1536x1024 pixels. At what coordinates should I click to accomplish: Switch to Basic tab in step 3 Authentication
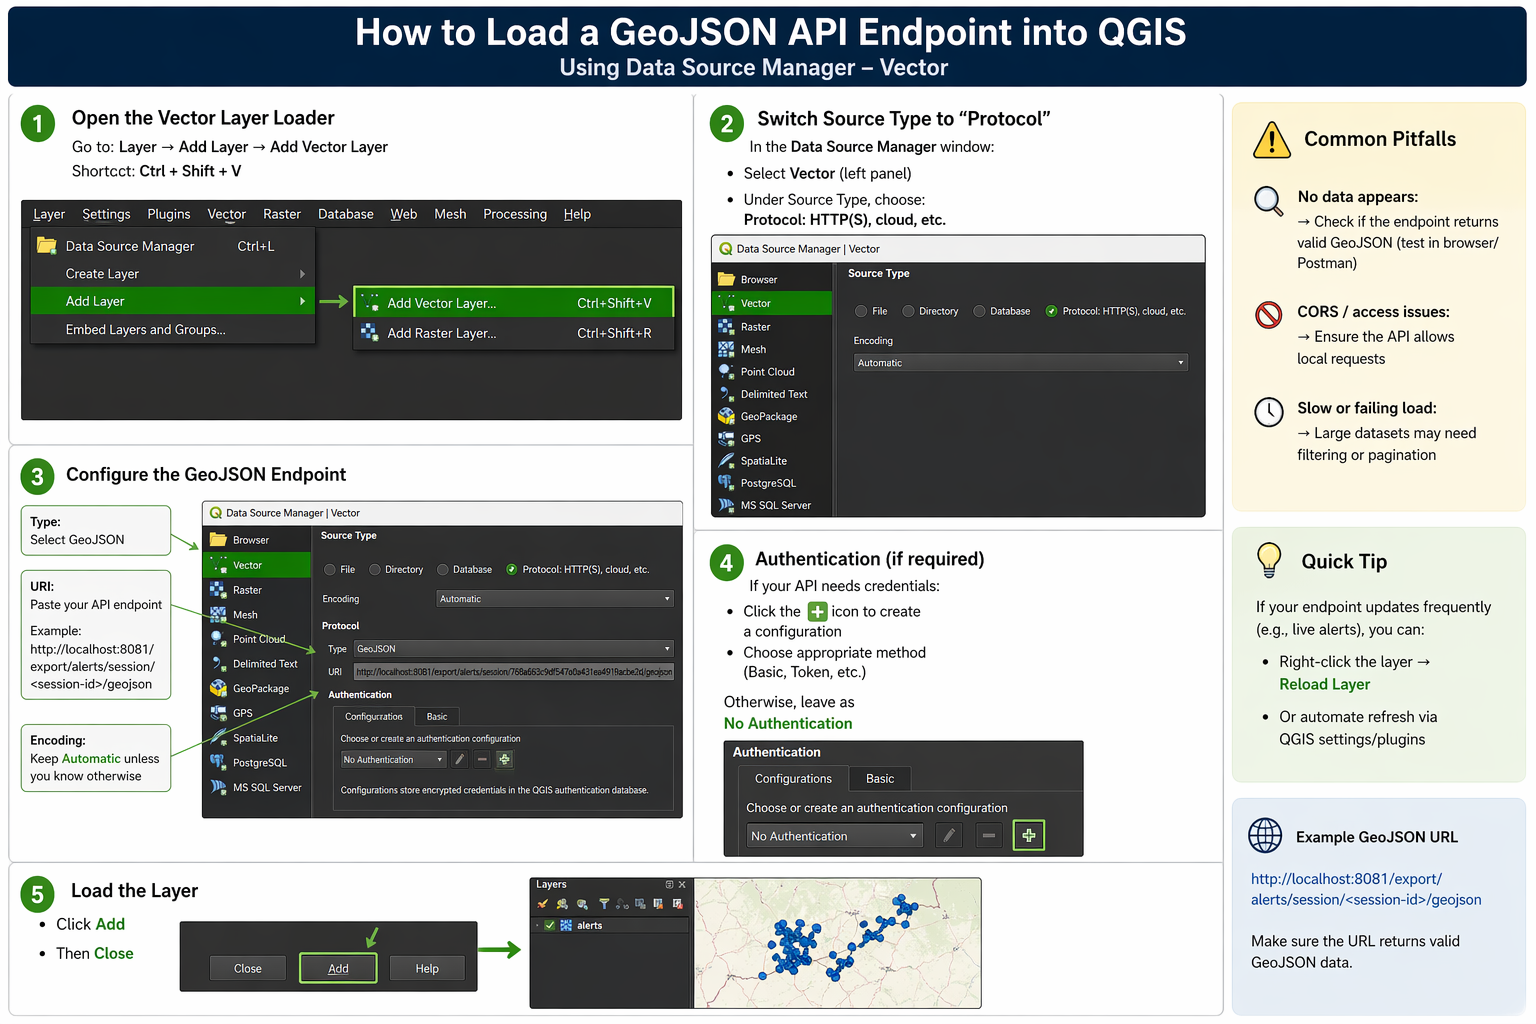point(437,716)
